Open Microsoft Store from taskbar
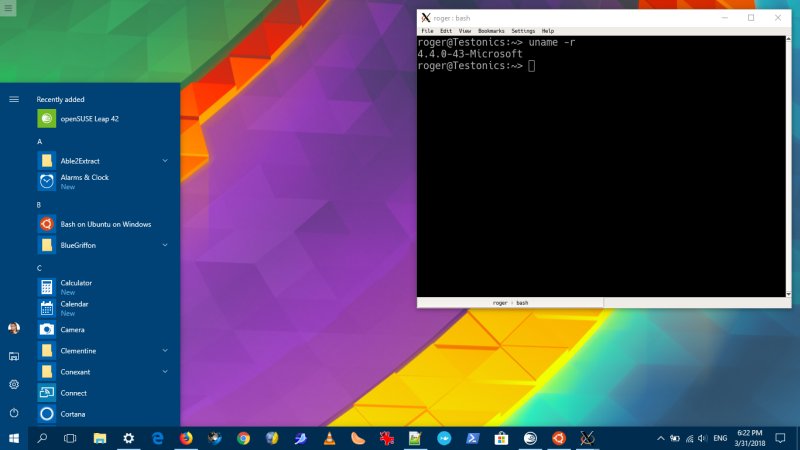 coord(501,438)
